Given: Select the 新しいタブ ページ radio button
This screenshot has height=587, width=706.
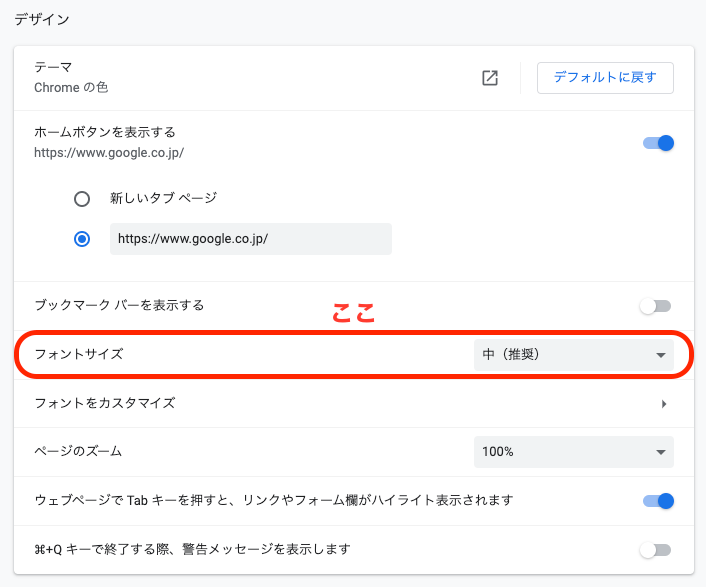Looking at the screenshot, I should [82, 199].
